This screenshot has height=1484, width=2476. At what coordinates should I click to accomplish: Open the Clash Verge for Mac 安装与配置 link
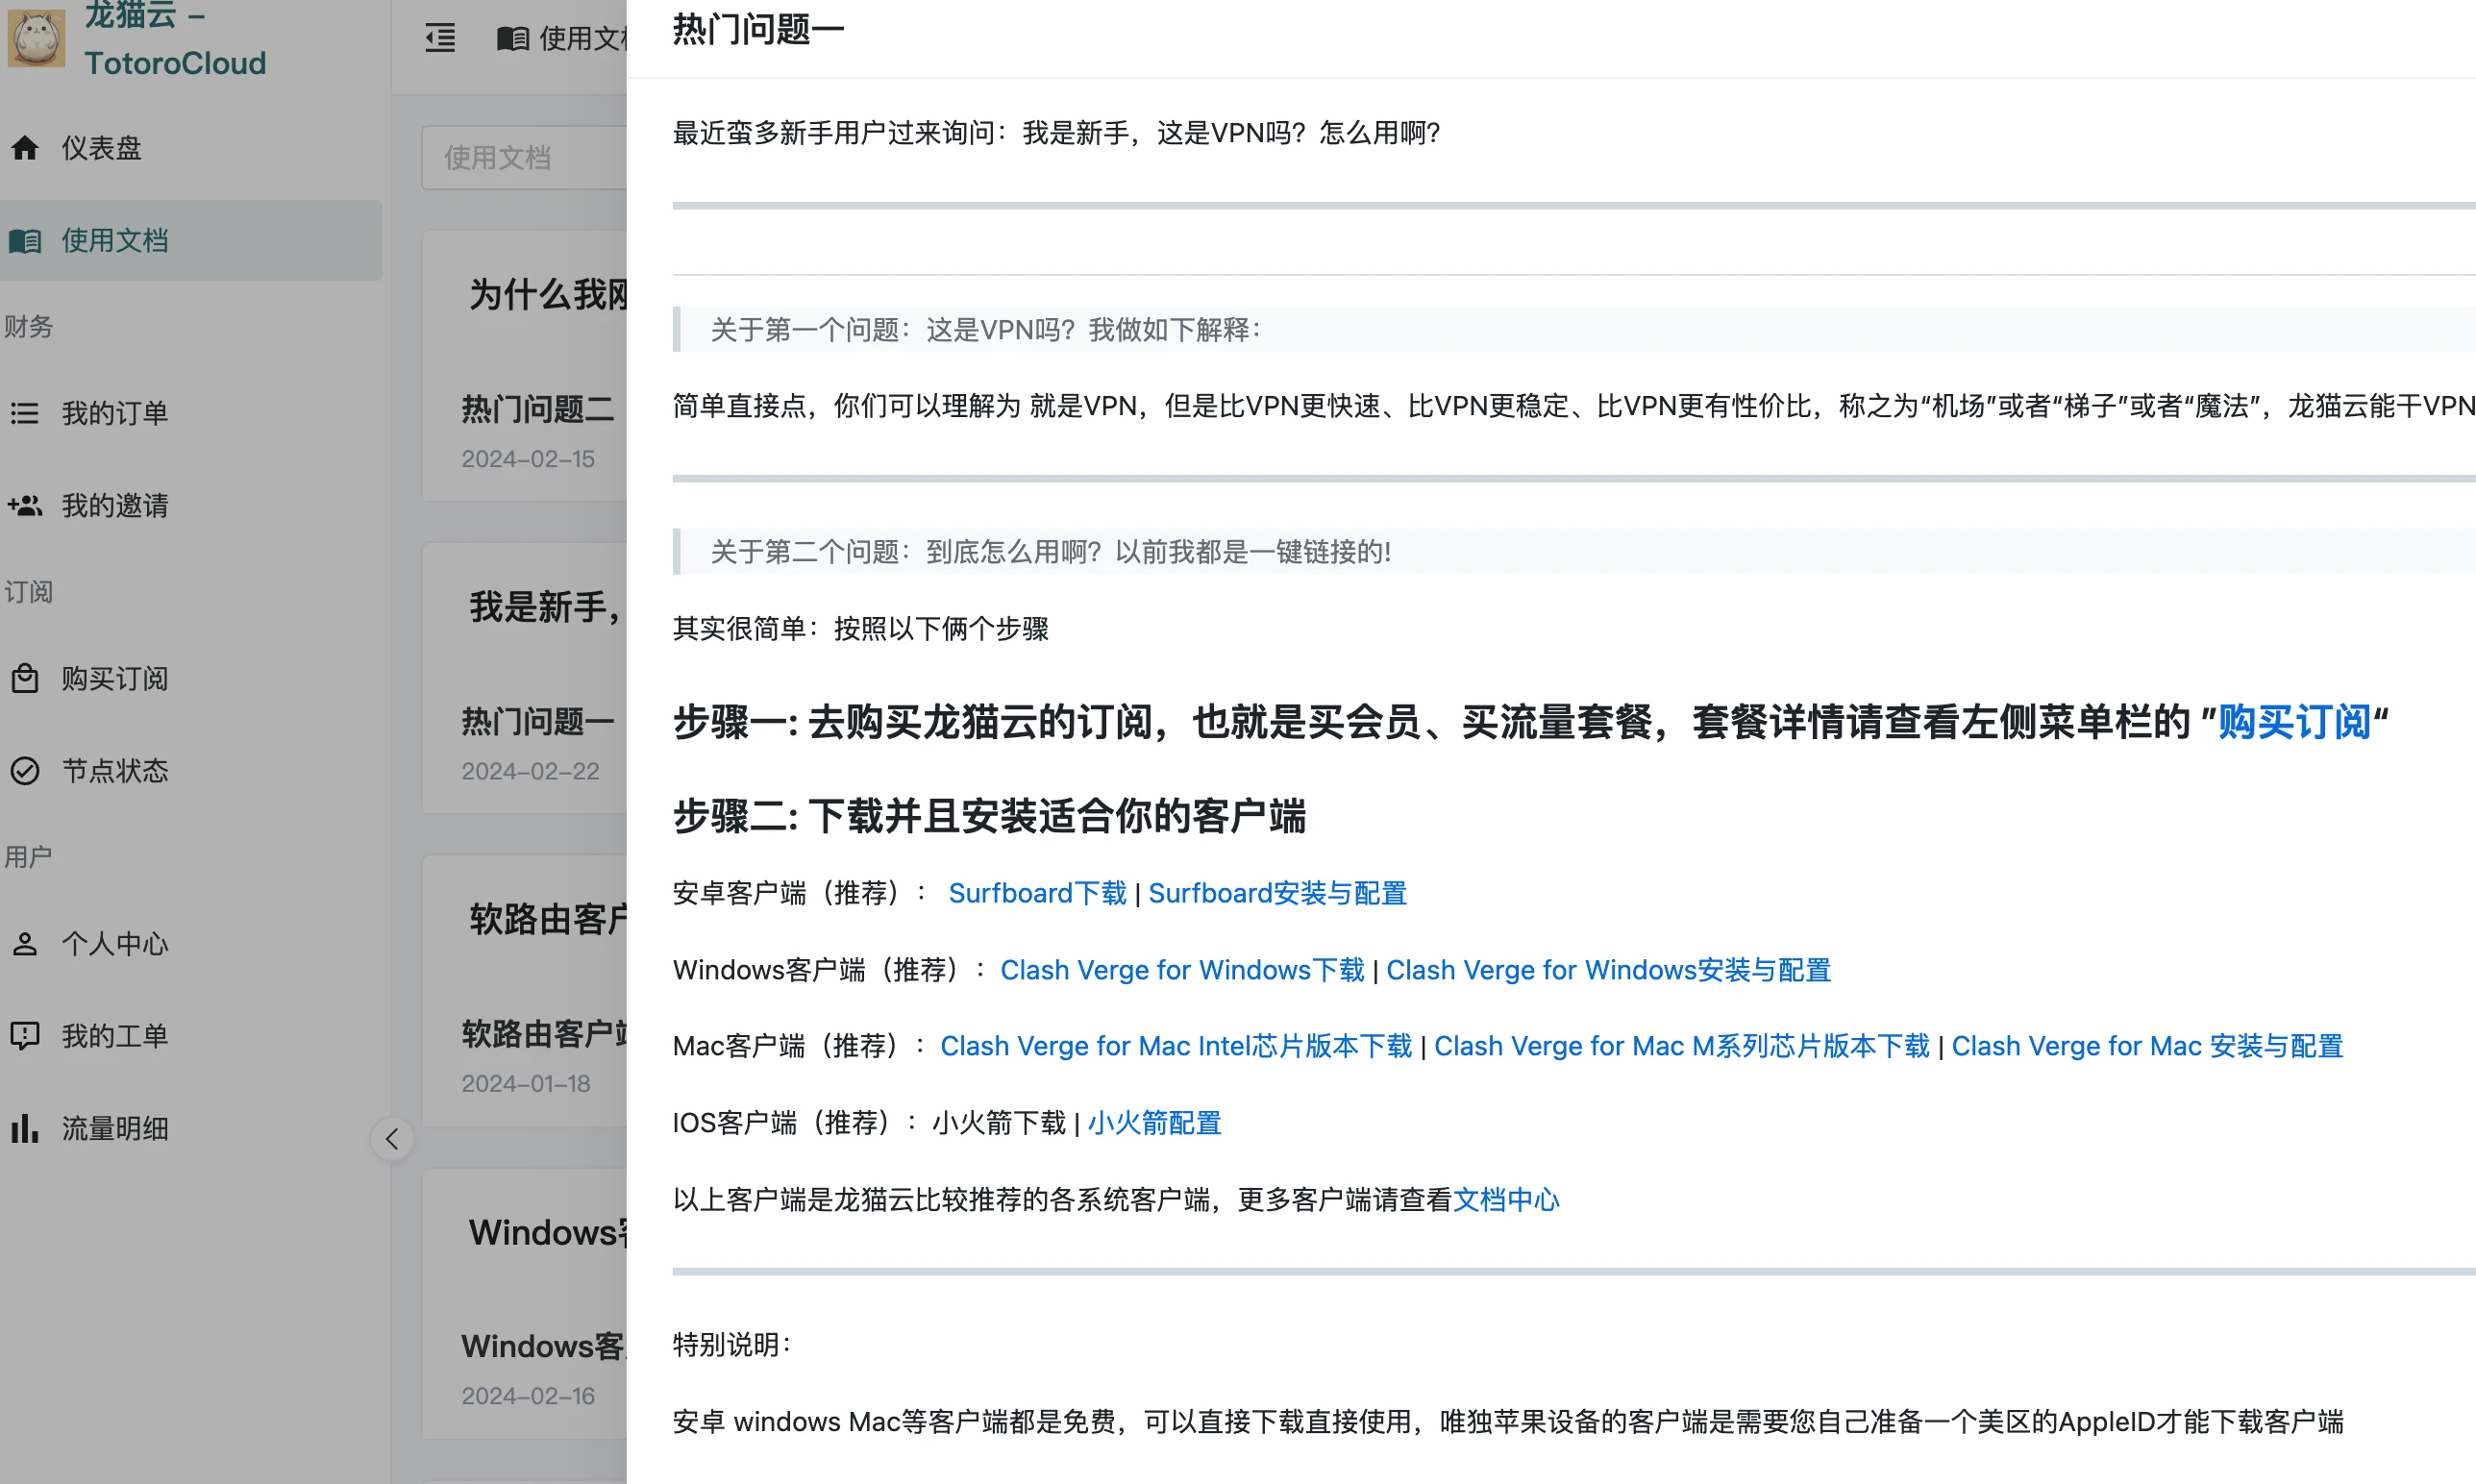pyautogui.click(x=2147, y=1046)
